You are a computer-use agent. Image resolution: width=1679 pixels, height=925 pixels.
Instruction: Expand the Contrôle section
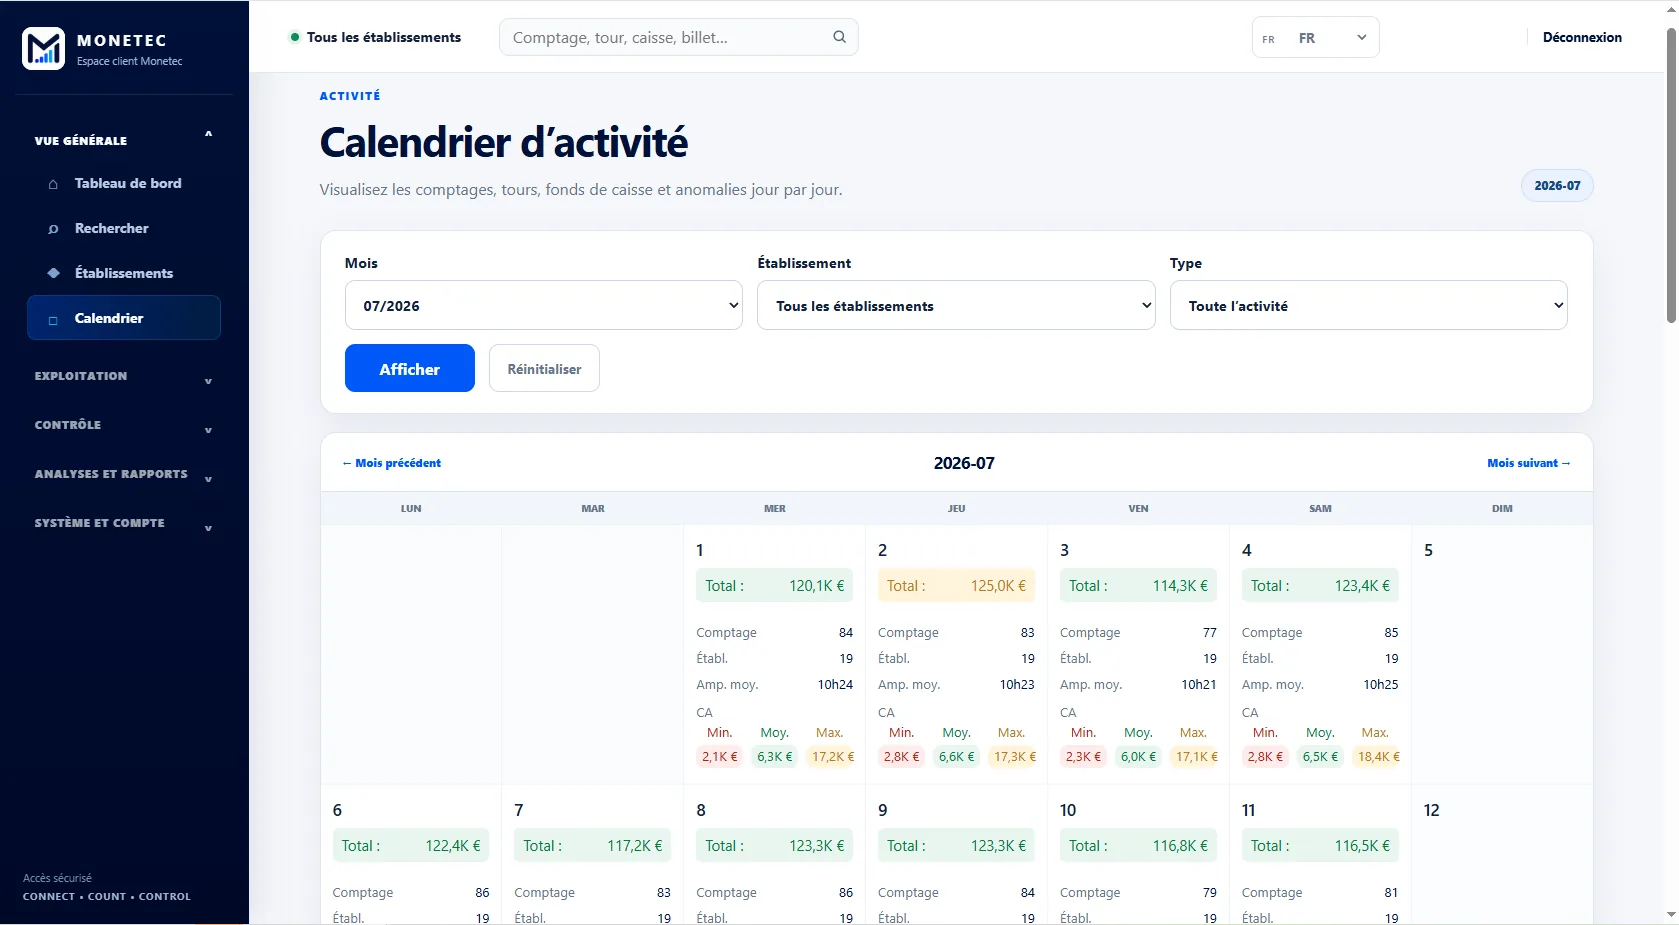click(x=124, y=425)
